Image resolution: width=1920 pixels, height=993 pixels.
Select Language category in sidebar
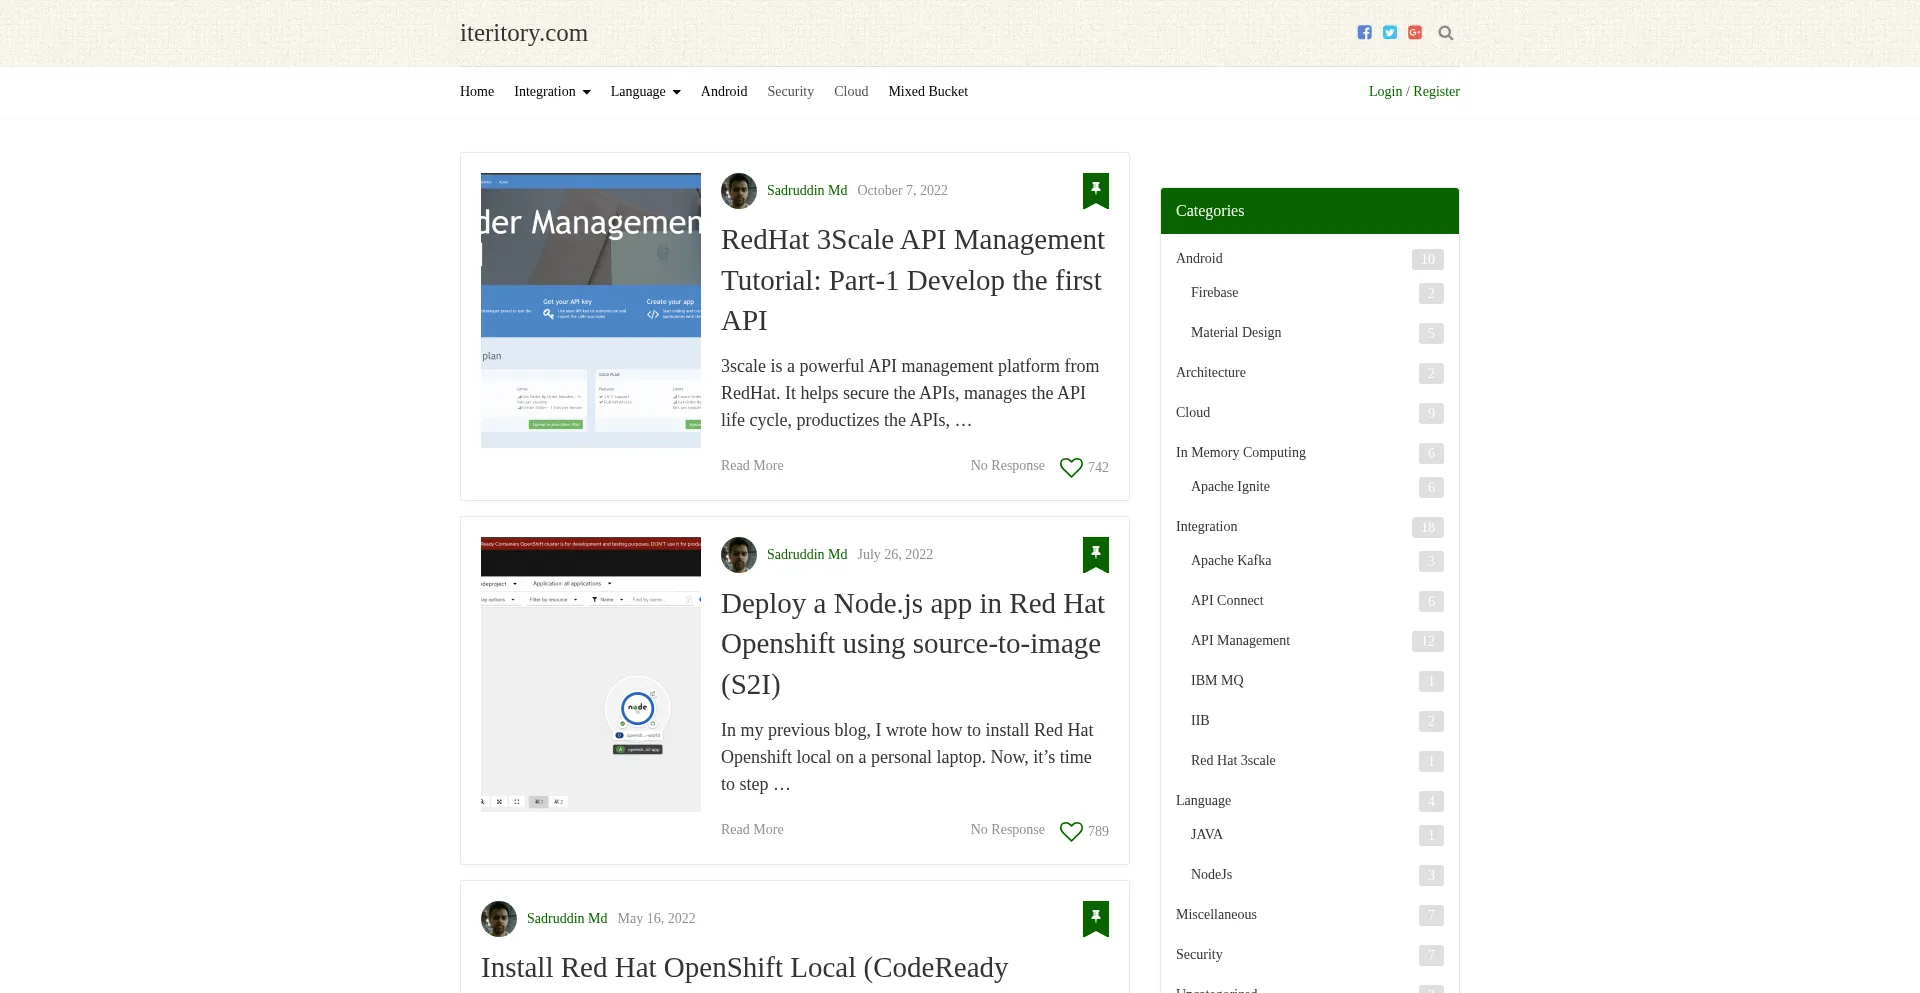click(1203, 800)
